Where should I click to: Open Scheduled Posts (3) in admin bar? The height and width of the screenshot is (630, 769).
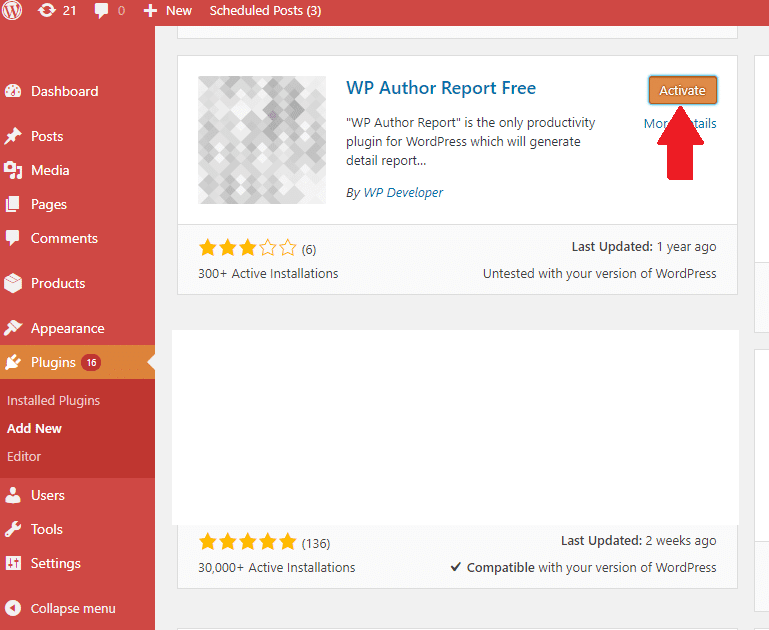point(265,10)
